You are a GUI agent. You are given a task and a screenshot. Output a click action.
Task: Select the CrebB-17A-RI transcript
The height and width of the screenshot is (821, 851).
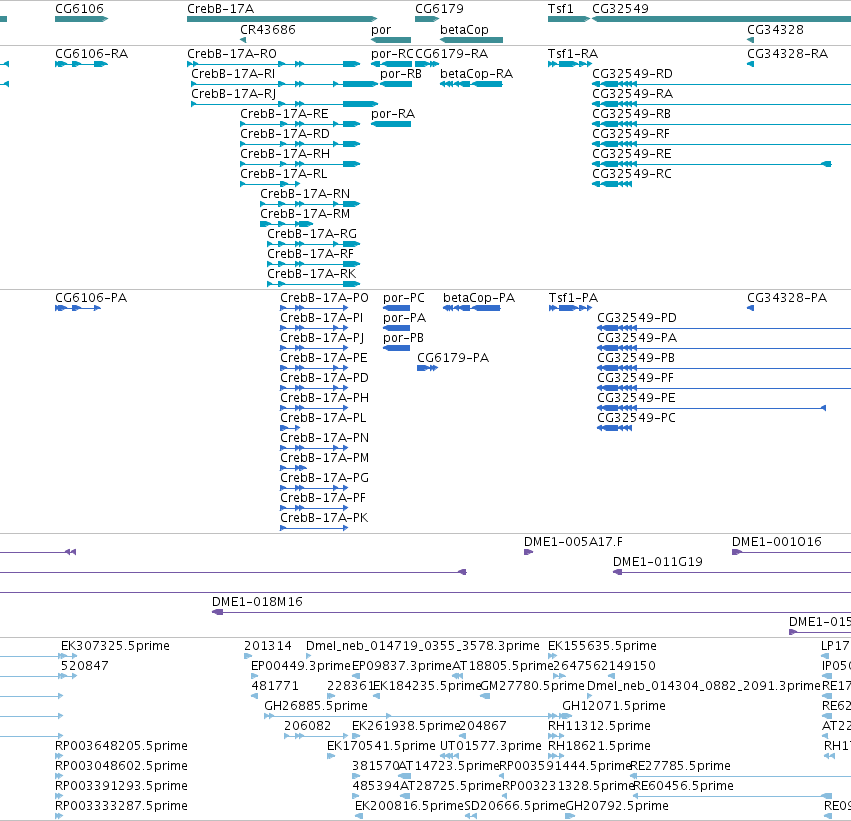(x=284, y=84)
